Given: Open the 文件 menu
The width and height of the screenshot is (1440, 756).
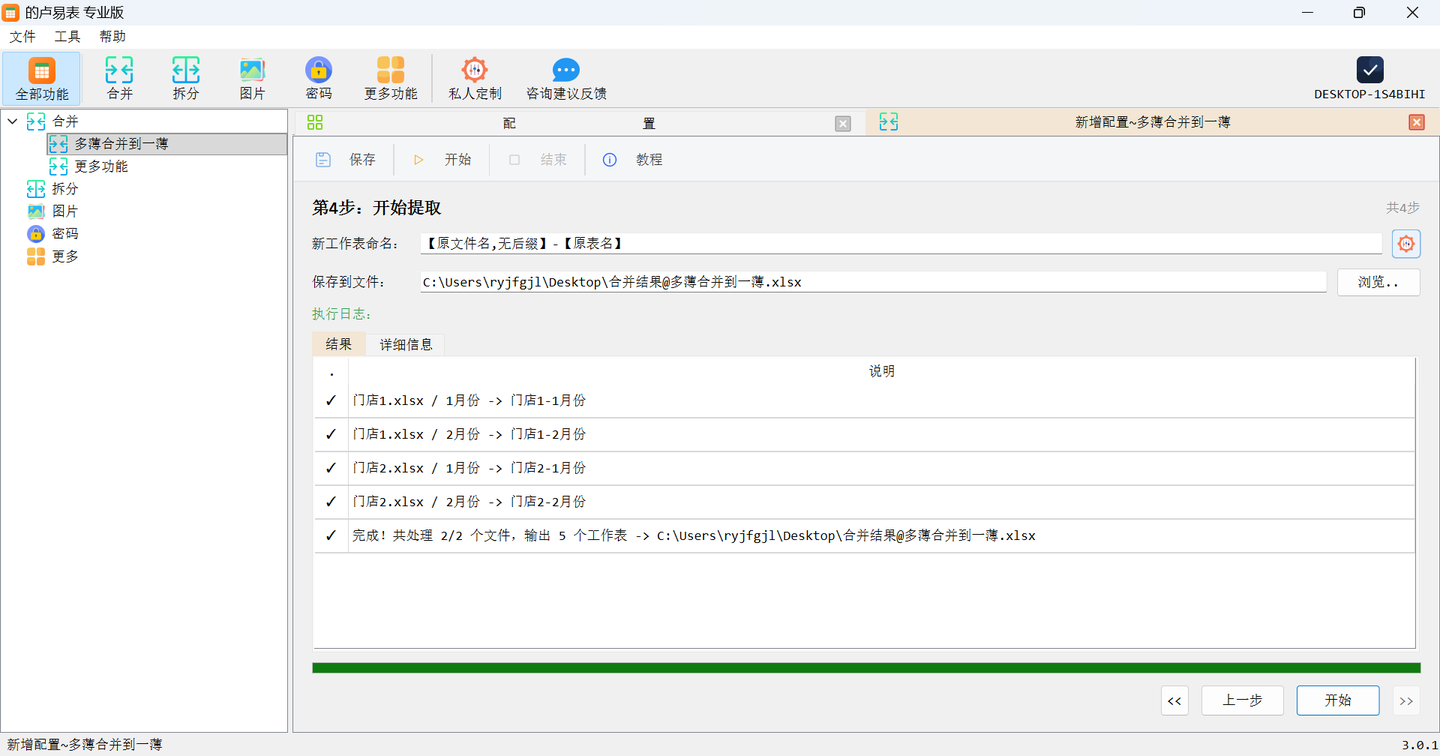Looking at the screenshot, I should click(22, 37).
